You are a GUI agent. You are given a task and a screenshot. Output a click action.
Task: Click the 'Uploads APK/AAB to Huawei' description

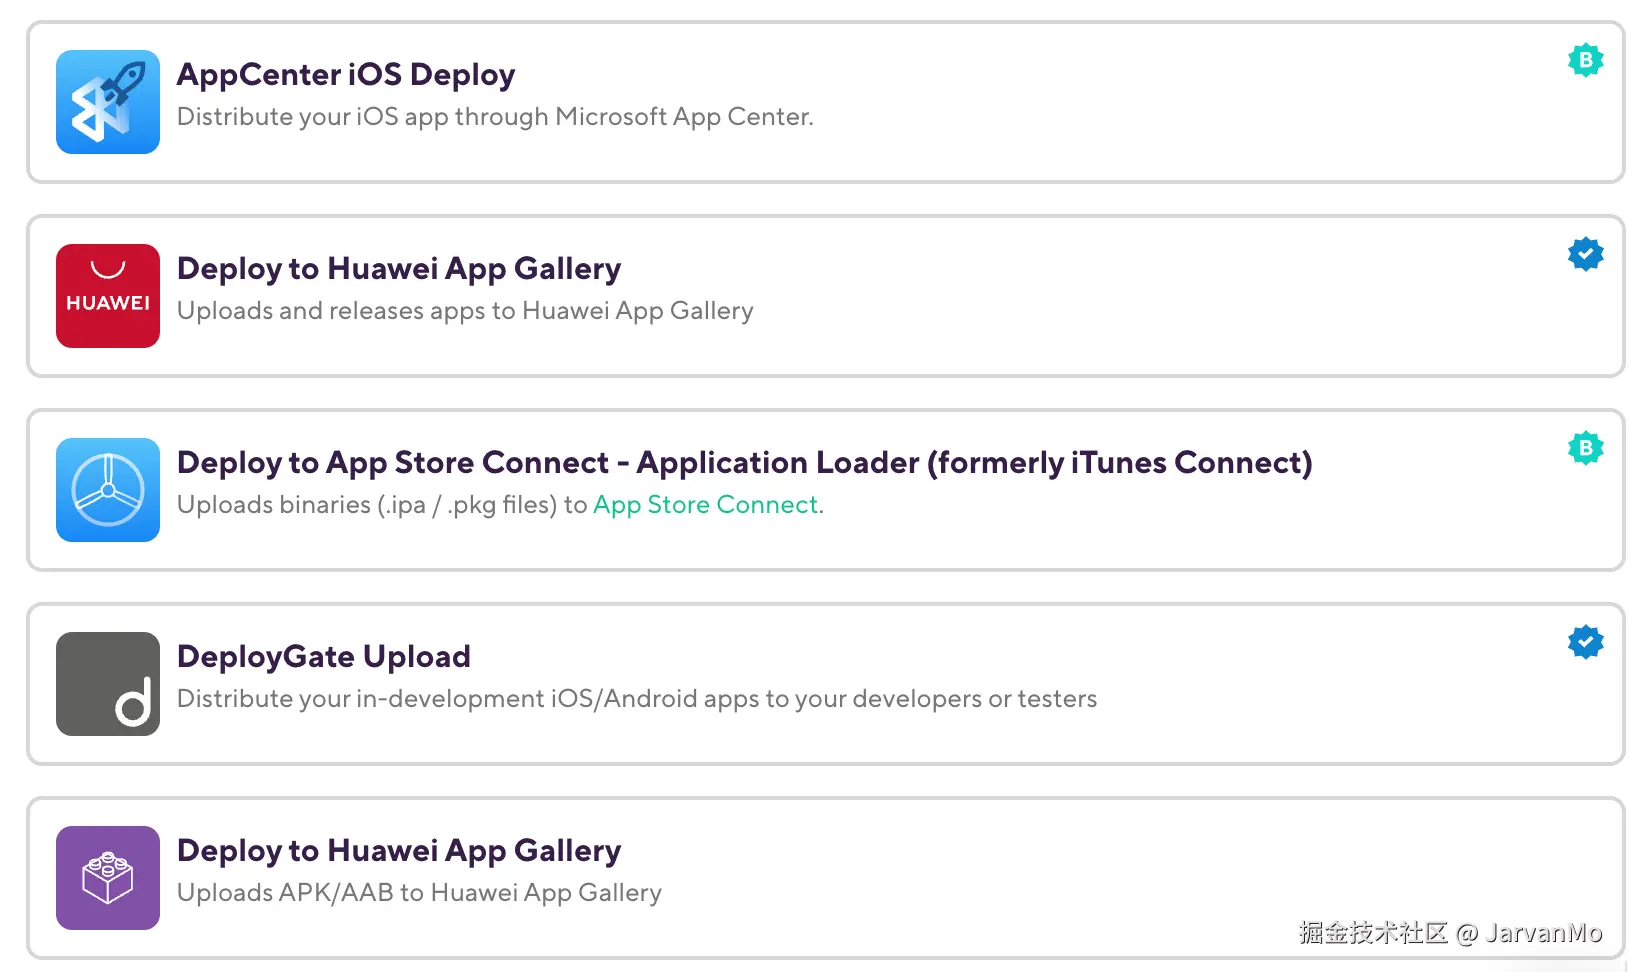(x=419, y=893)
